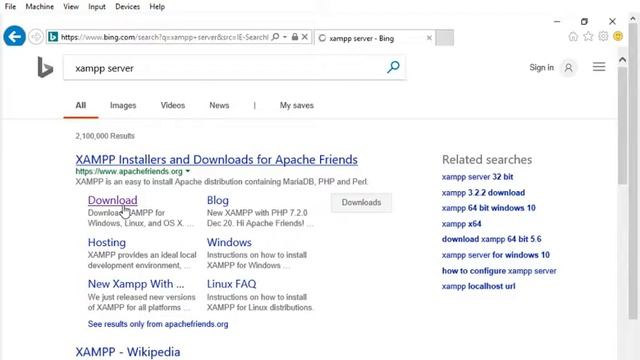Open Favorites star icon
Viewport: 640px width, 360px height.
click(588, 36)
